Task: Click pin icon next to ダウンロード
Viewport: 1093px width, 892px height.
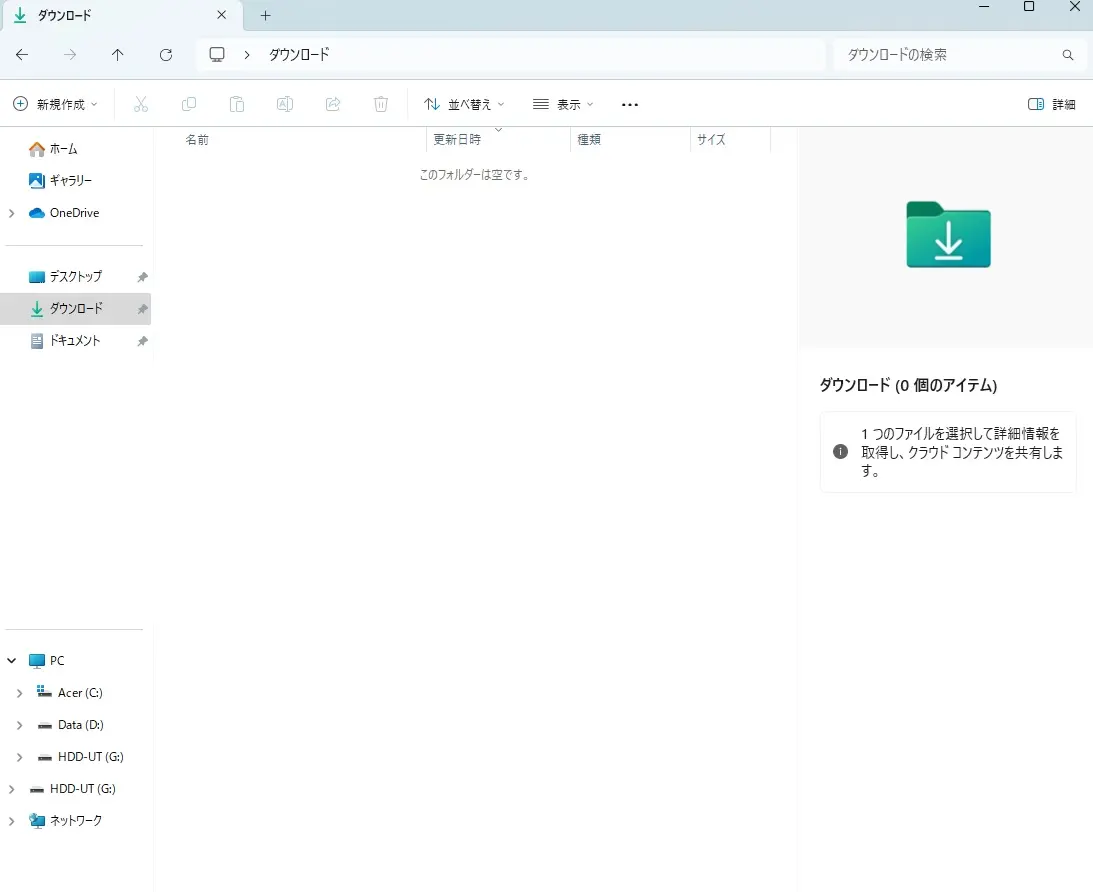Action: click(142, 309)
